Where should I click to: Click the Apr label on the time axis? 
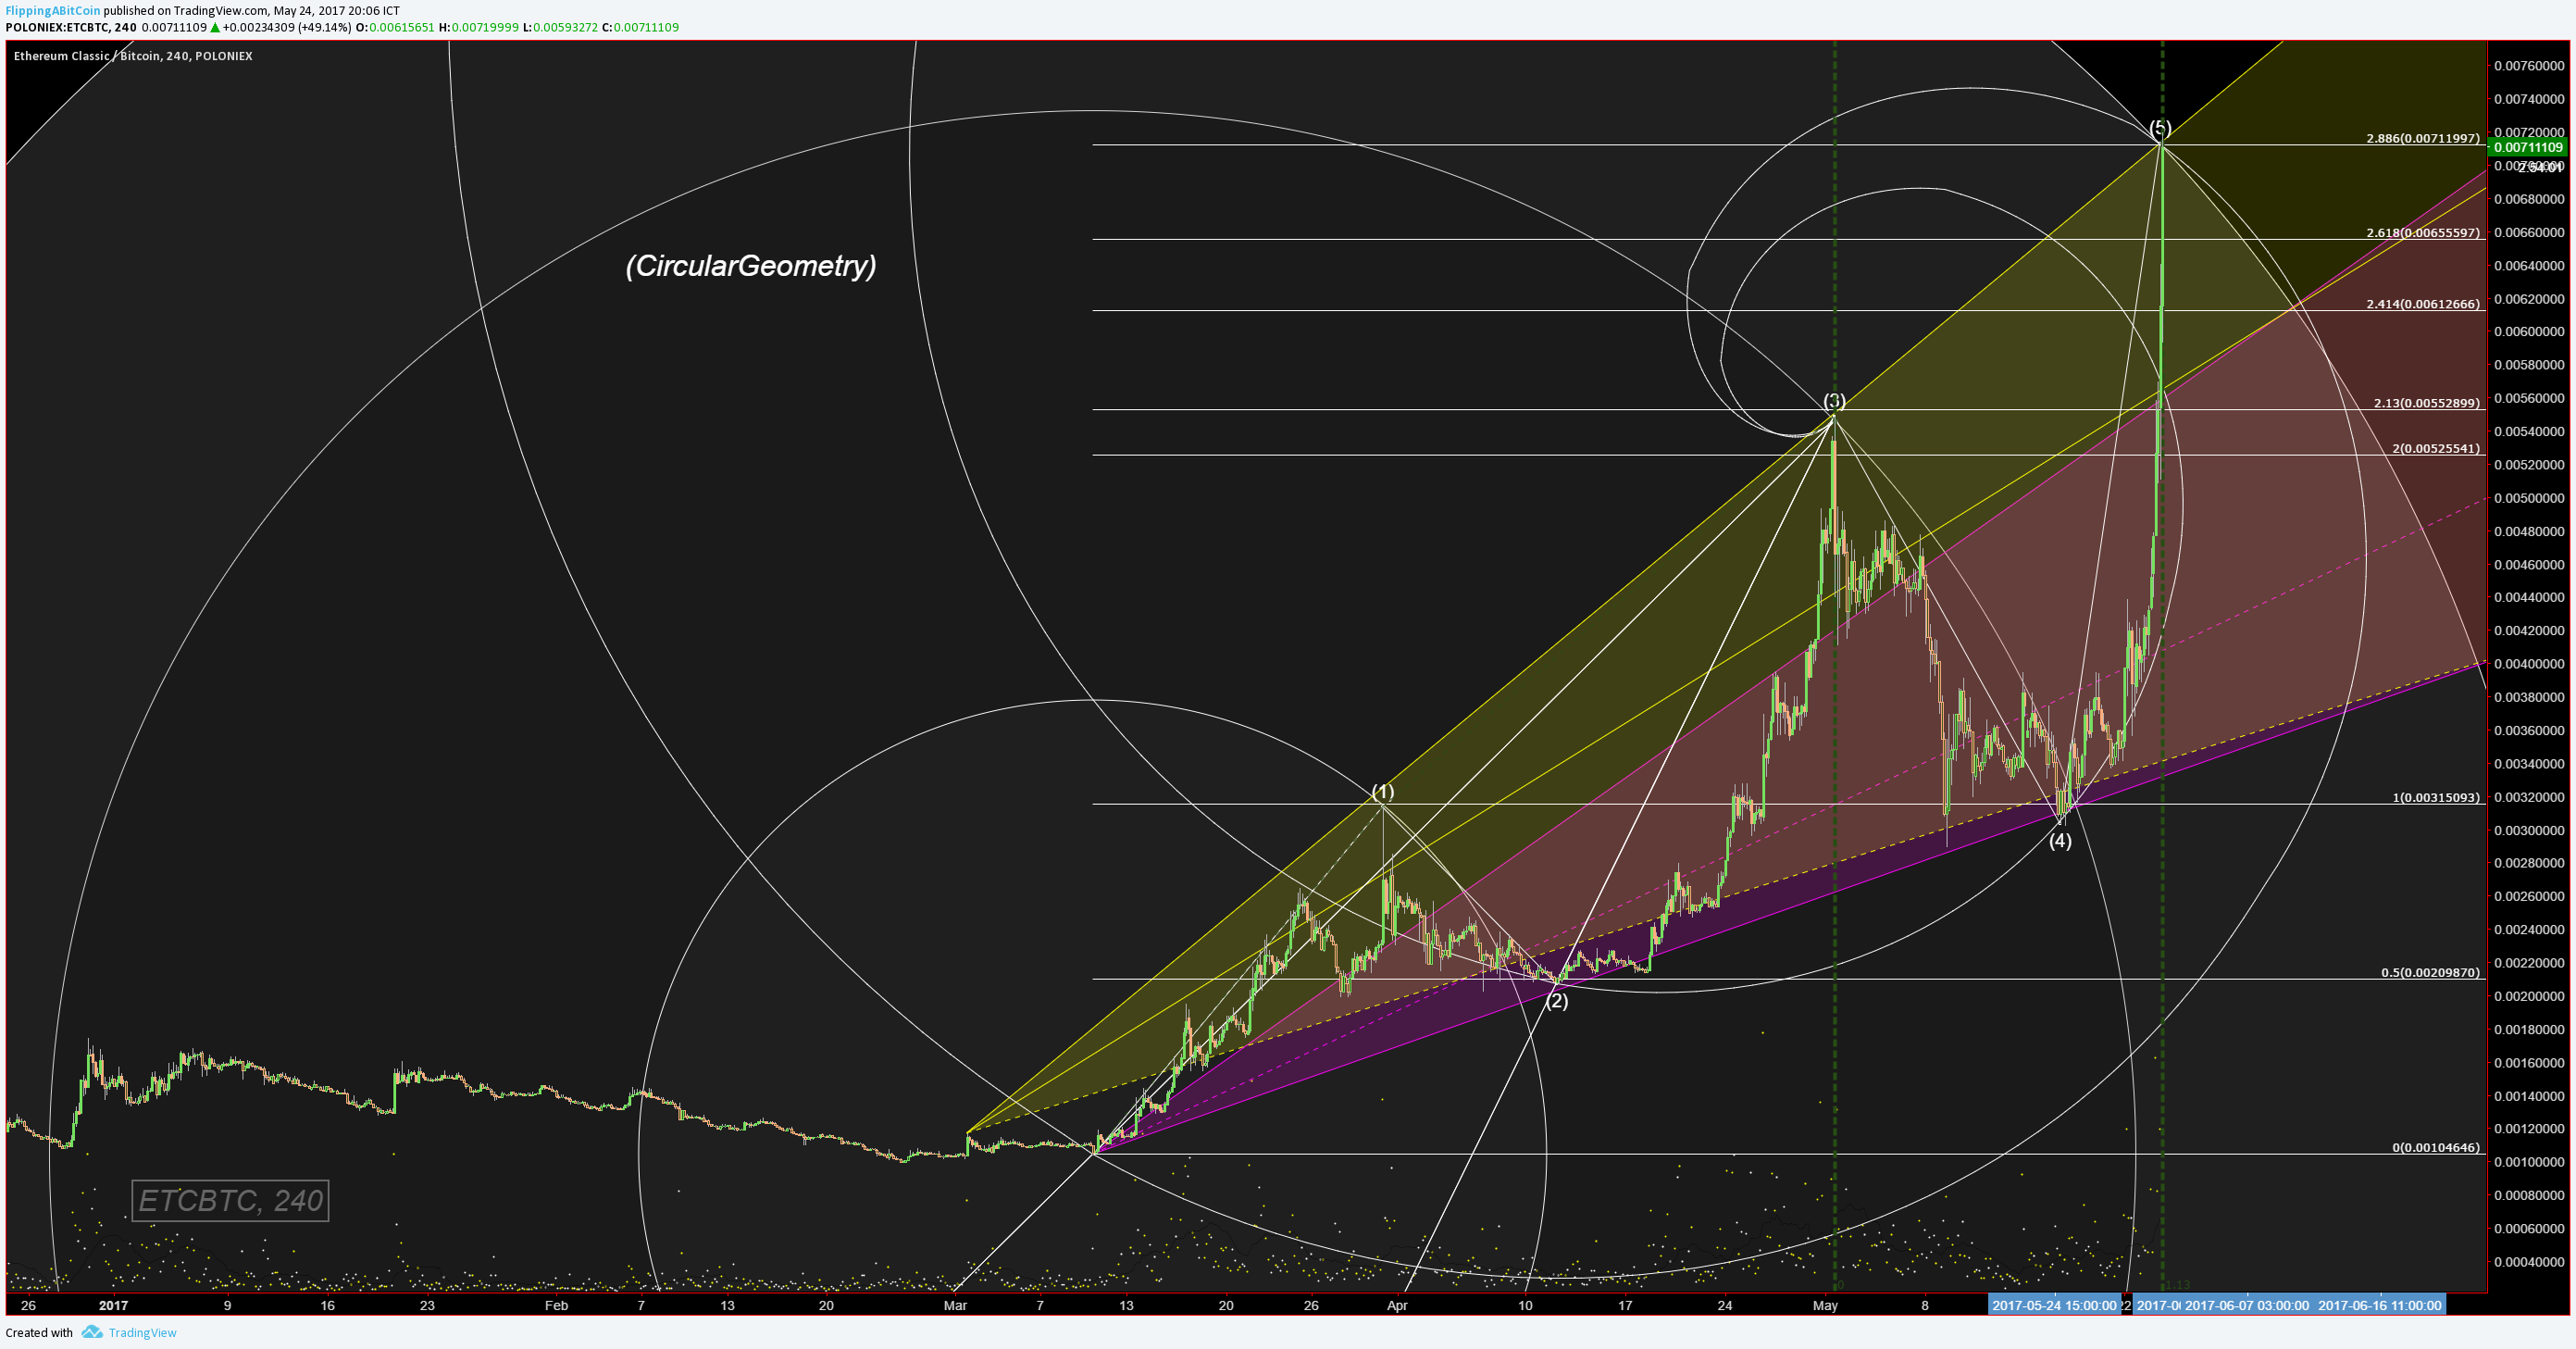coord(1397,1305)
